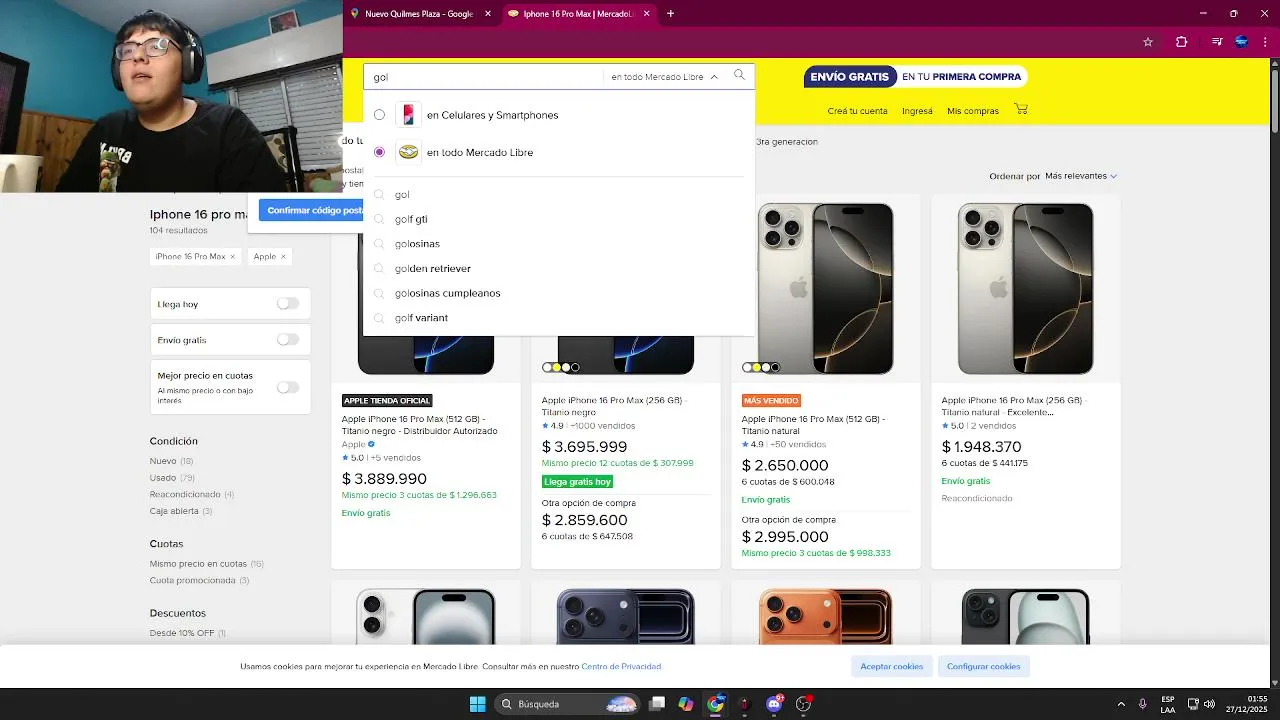Viewport: 1280px width, 720px height.
Task: Select yellow color swatch on $3.695.999 iPhone
Action: (x=556, y=368)
